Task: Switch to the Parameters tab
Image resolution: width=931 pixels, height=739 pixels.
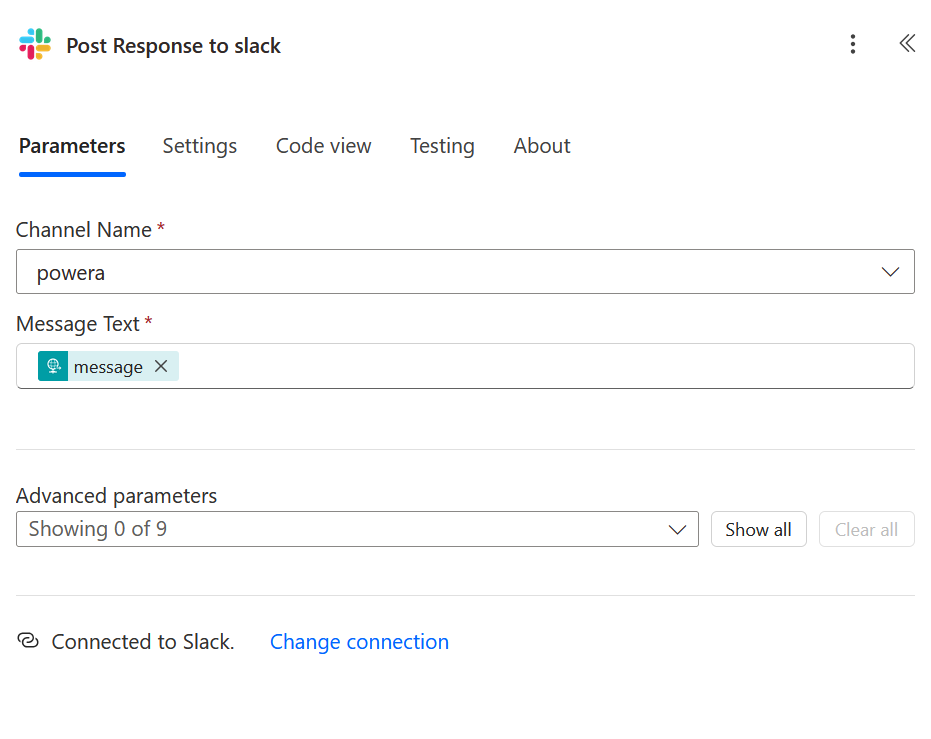Action: 72,146
